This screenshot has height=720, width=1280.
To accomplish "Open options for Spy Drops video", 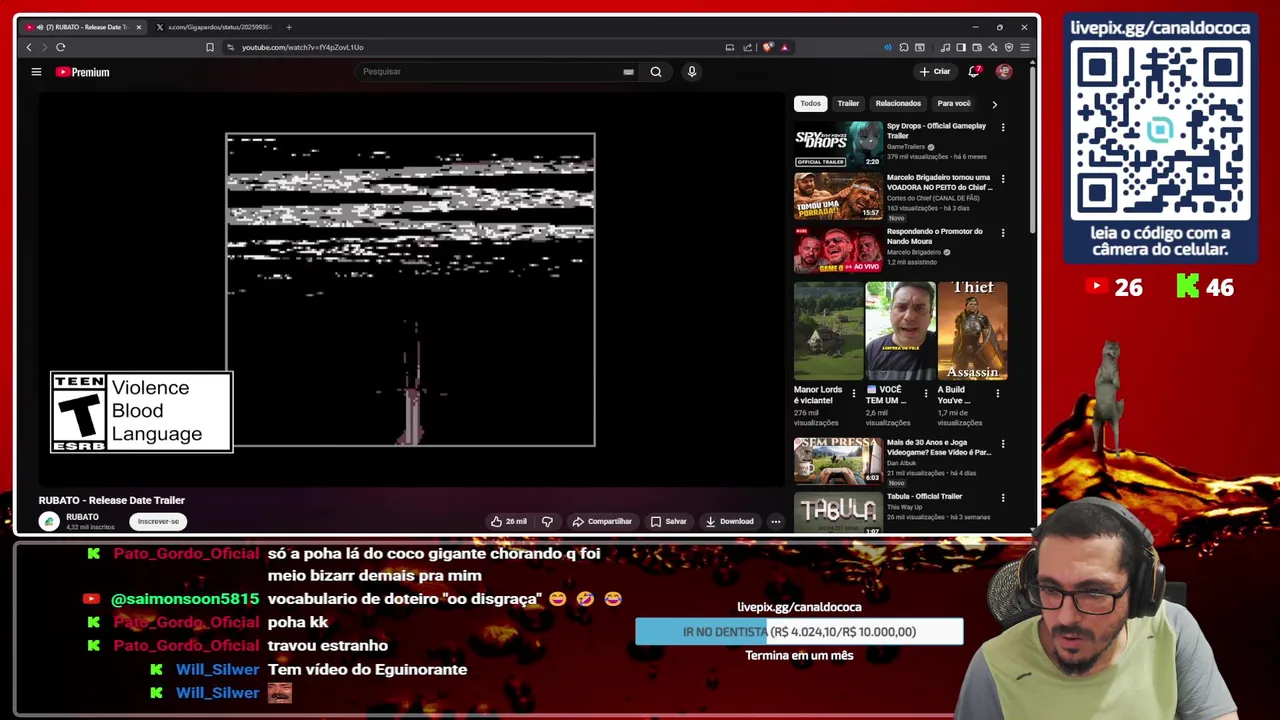I will coord(1003,127).
